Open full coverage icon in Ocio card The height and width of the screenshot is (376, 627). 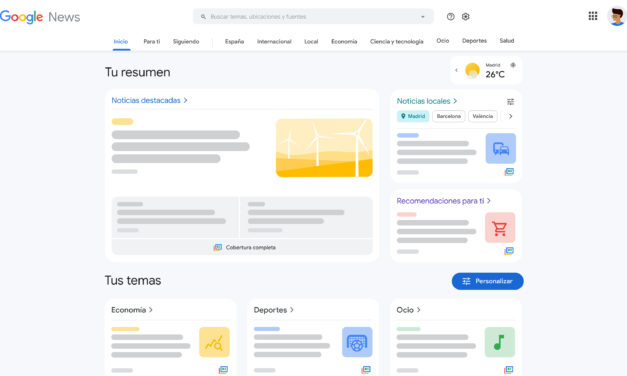pyautogui.click(x=509, y=370)
